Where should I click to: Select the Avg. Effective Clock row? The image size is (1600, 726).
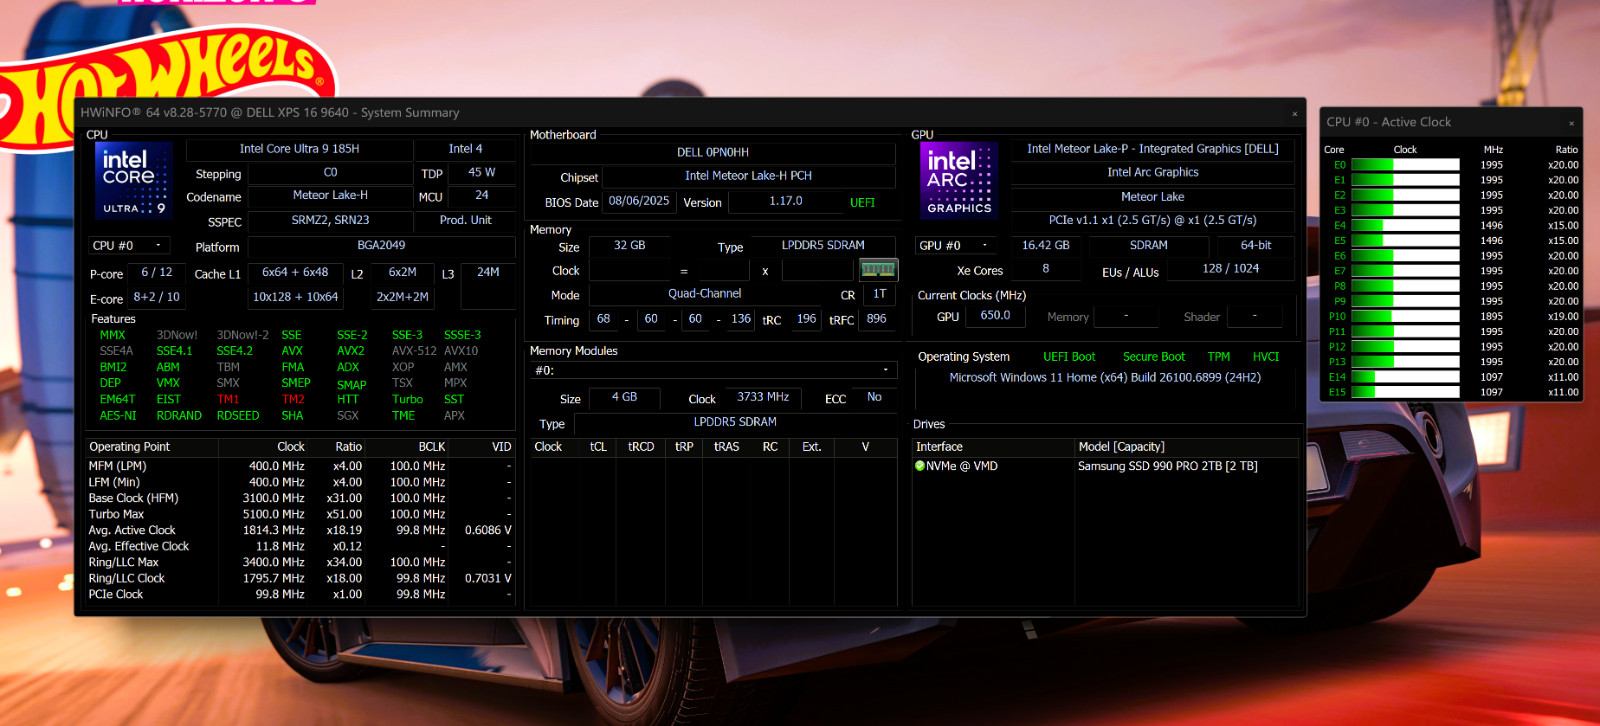pyautogui.click(x=300, y=546)
